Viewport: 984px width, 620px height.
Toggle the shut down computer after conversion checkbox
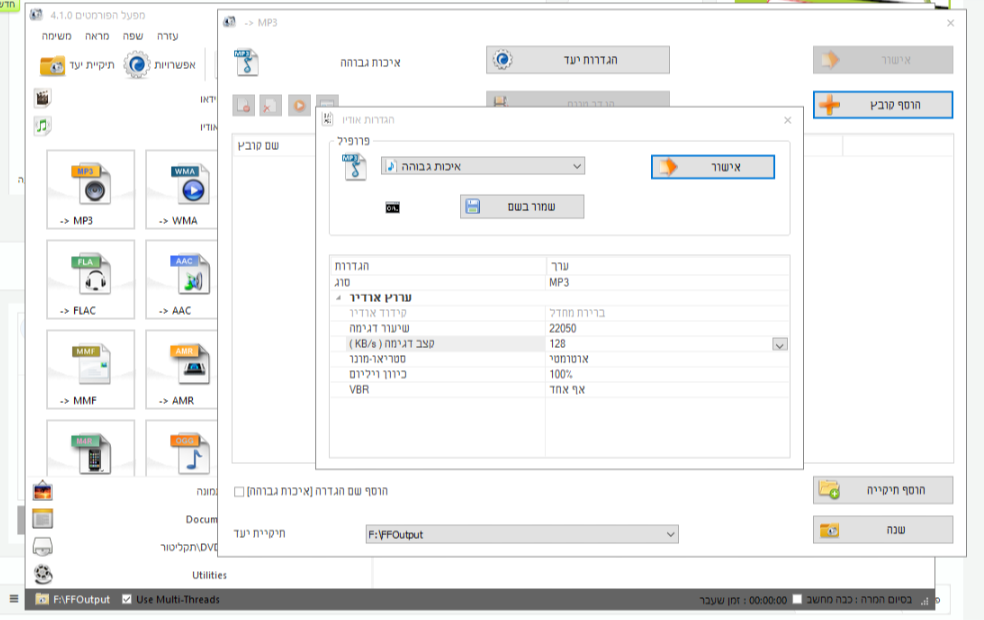[797, 599]
